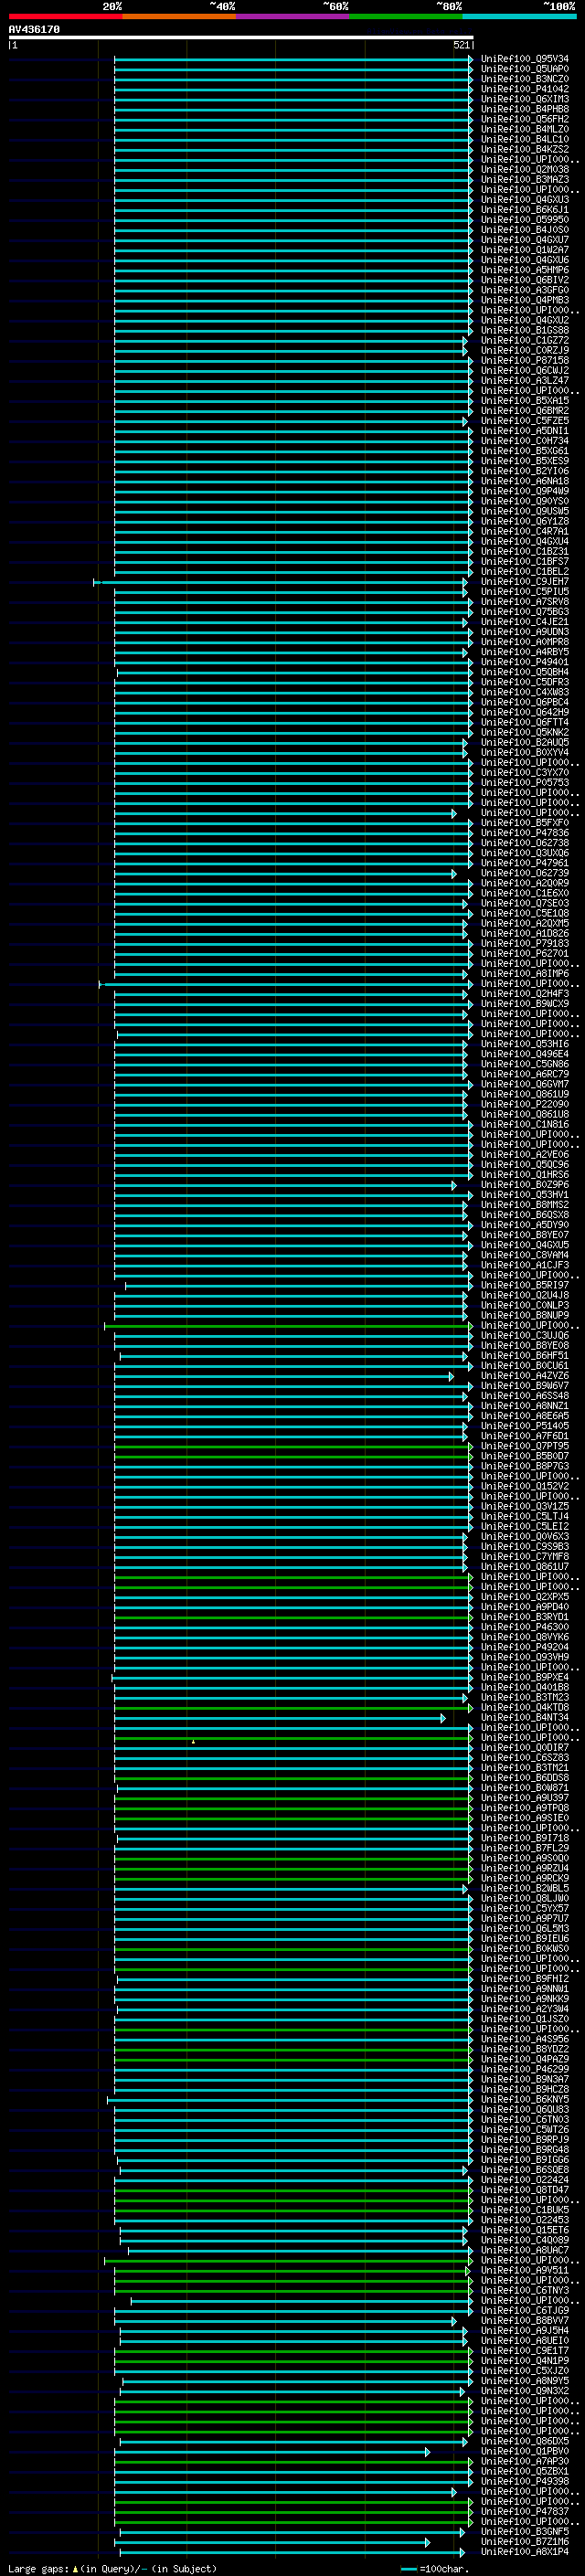Click the orange ~40% identity legend bar
The height and width of the screenshot is (2576, 585).
179,16
